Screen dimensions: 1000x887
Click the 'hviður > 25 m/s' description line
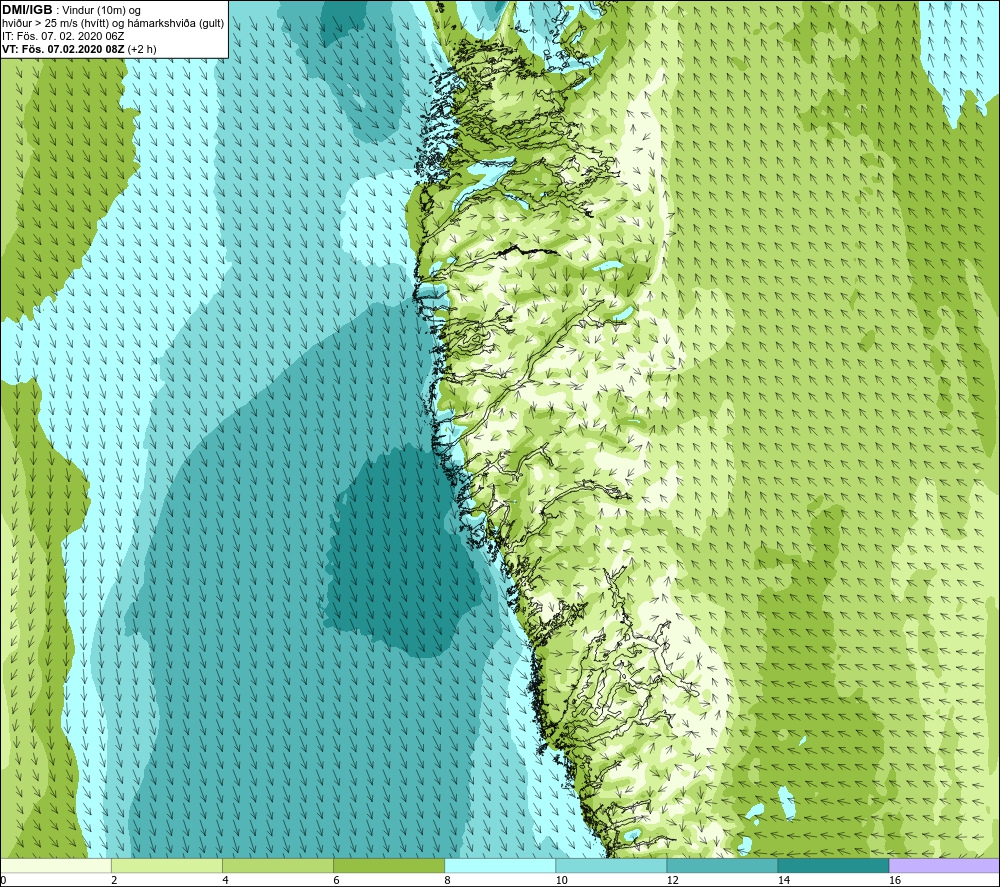tap(113, 24)
